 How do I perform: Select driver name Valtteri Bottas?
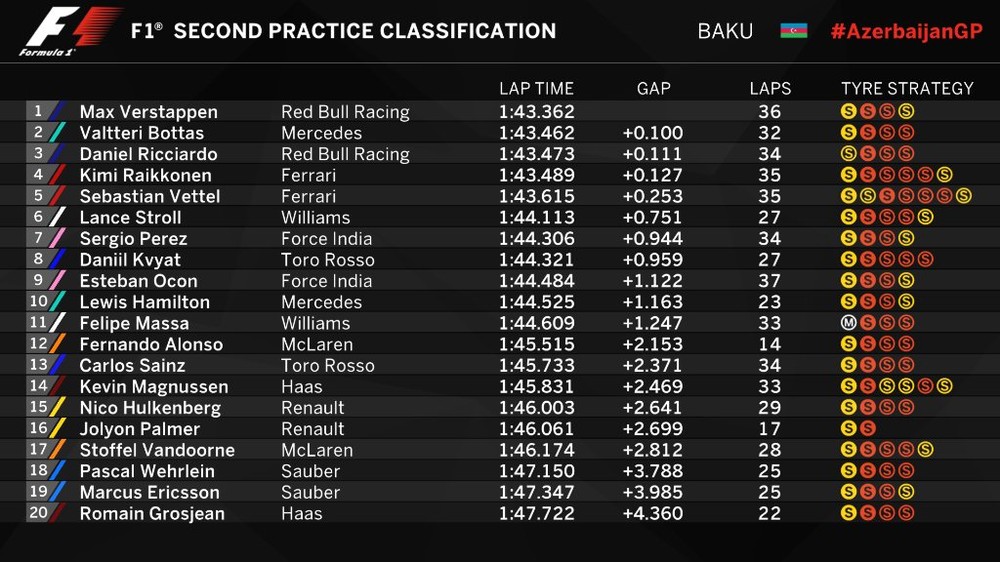click(x=141, y=133)
